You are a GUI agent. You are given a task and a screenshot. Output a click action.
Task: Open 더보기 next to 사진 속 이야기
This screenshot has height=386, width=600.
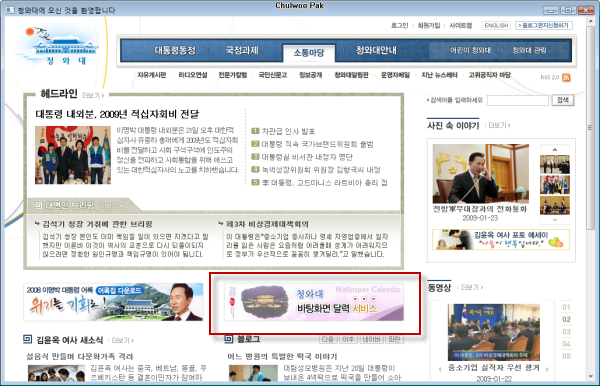499,125
